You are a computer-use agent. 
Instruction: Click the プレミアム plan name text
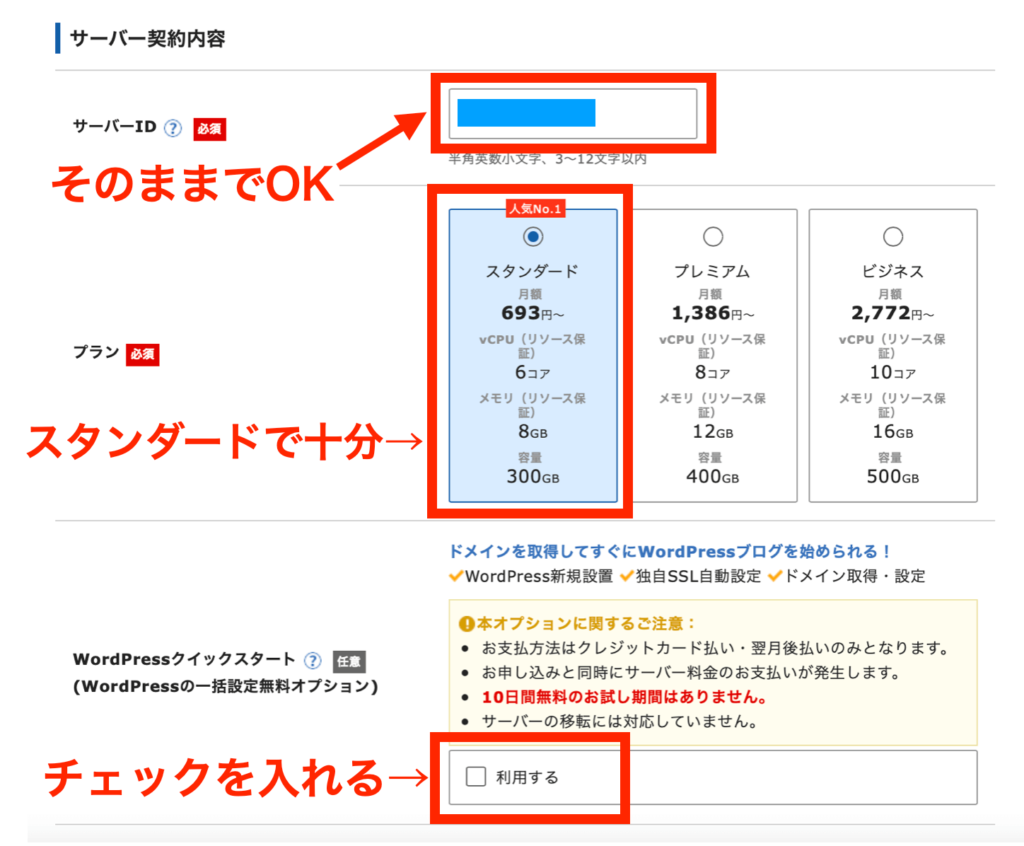point(712,271)
